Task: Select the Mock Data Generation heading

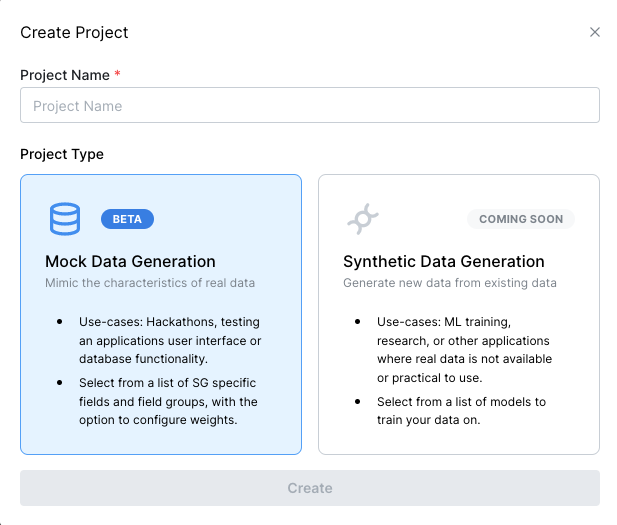Action: point(130,262)
